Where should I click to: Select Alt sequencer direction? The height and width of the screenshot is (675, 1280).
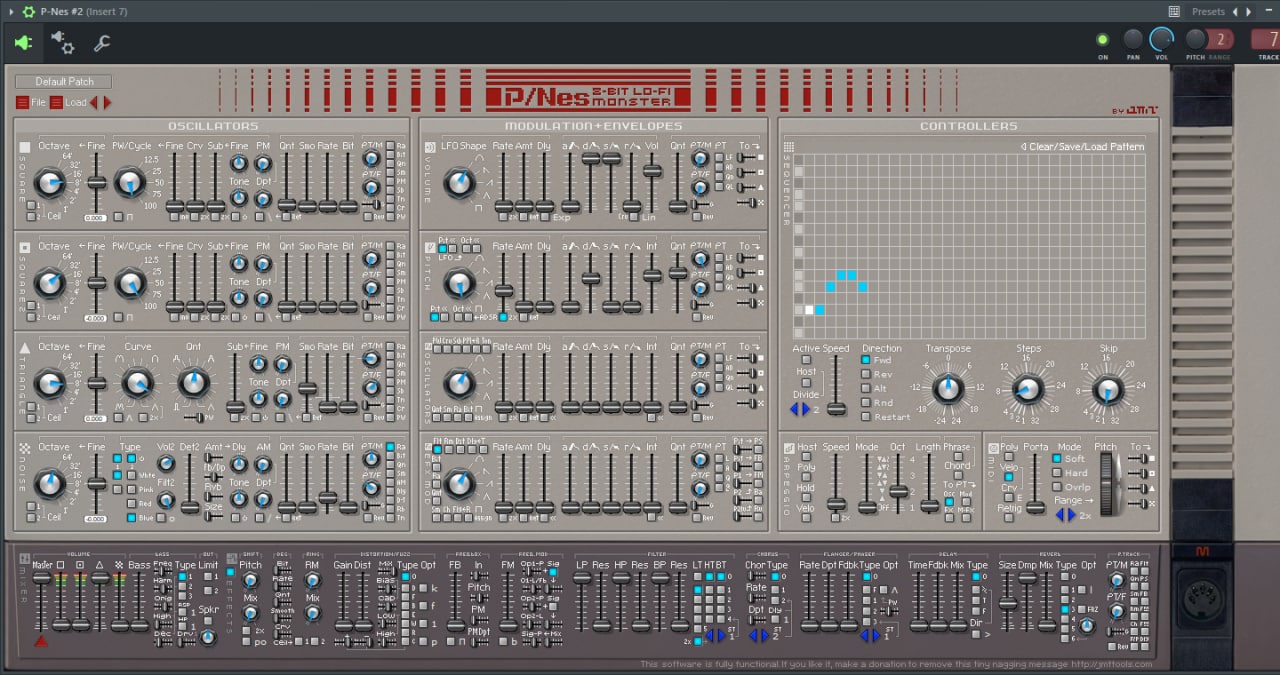pos(866,388)
